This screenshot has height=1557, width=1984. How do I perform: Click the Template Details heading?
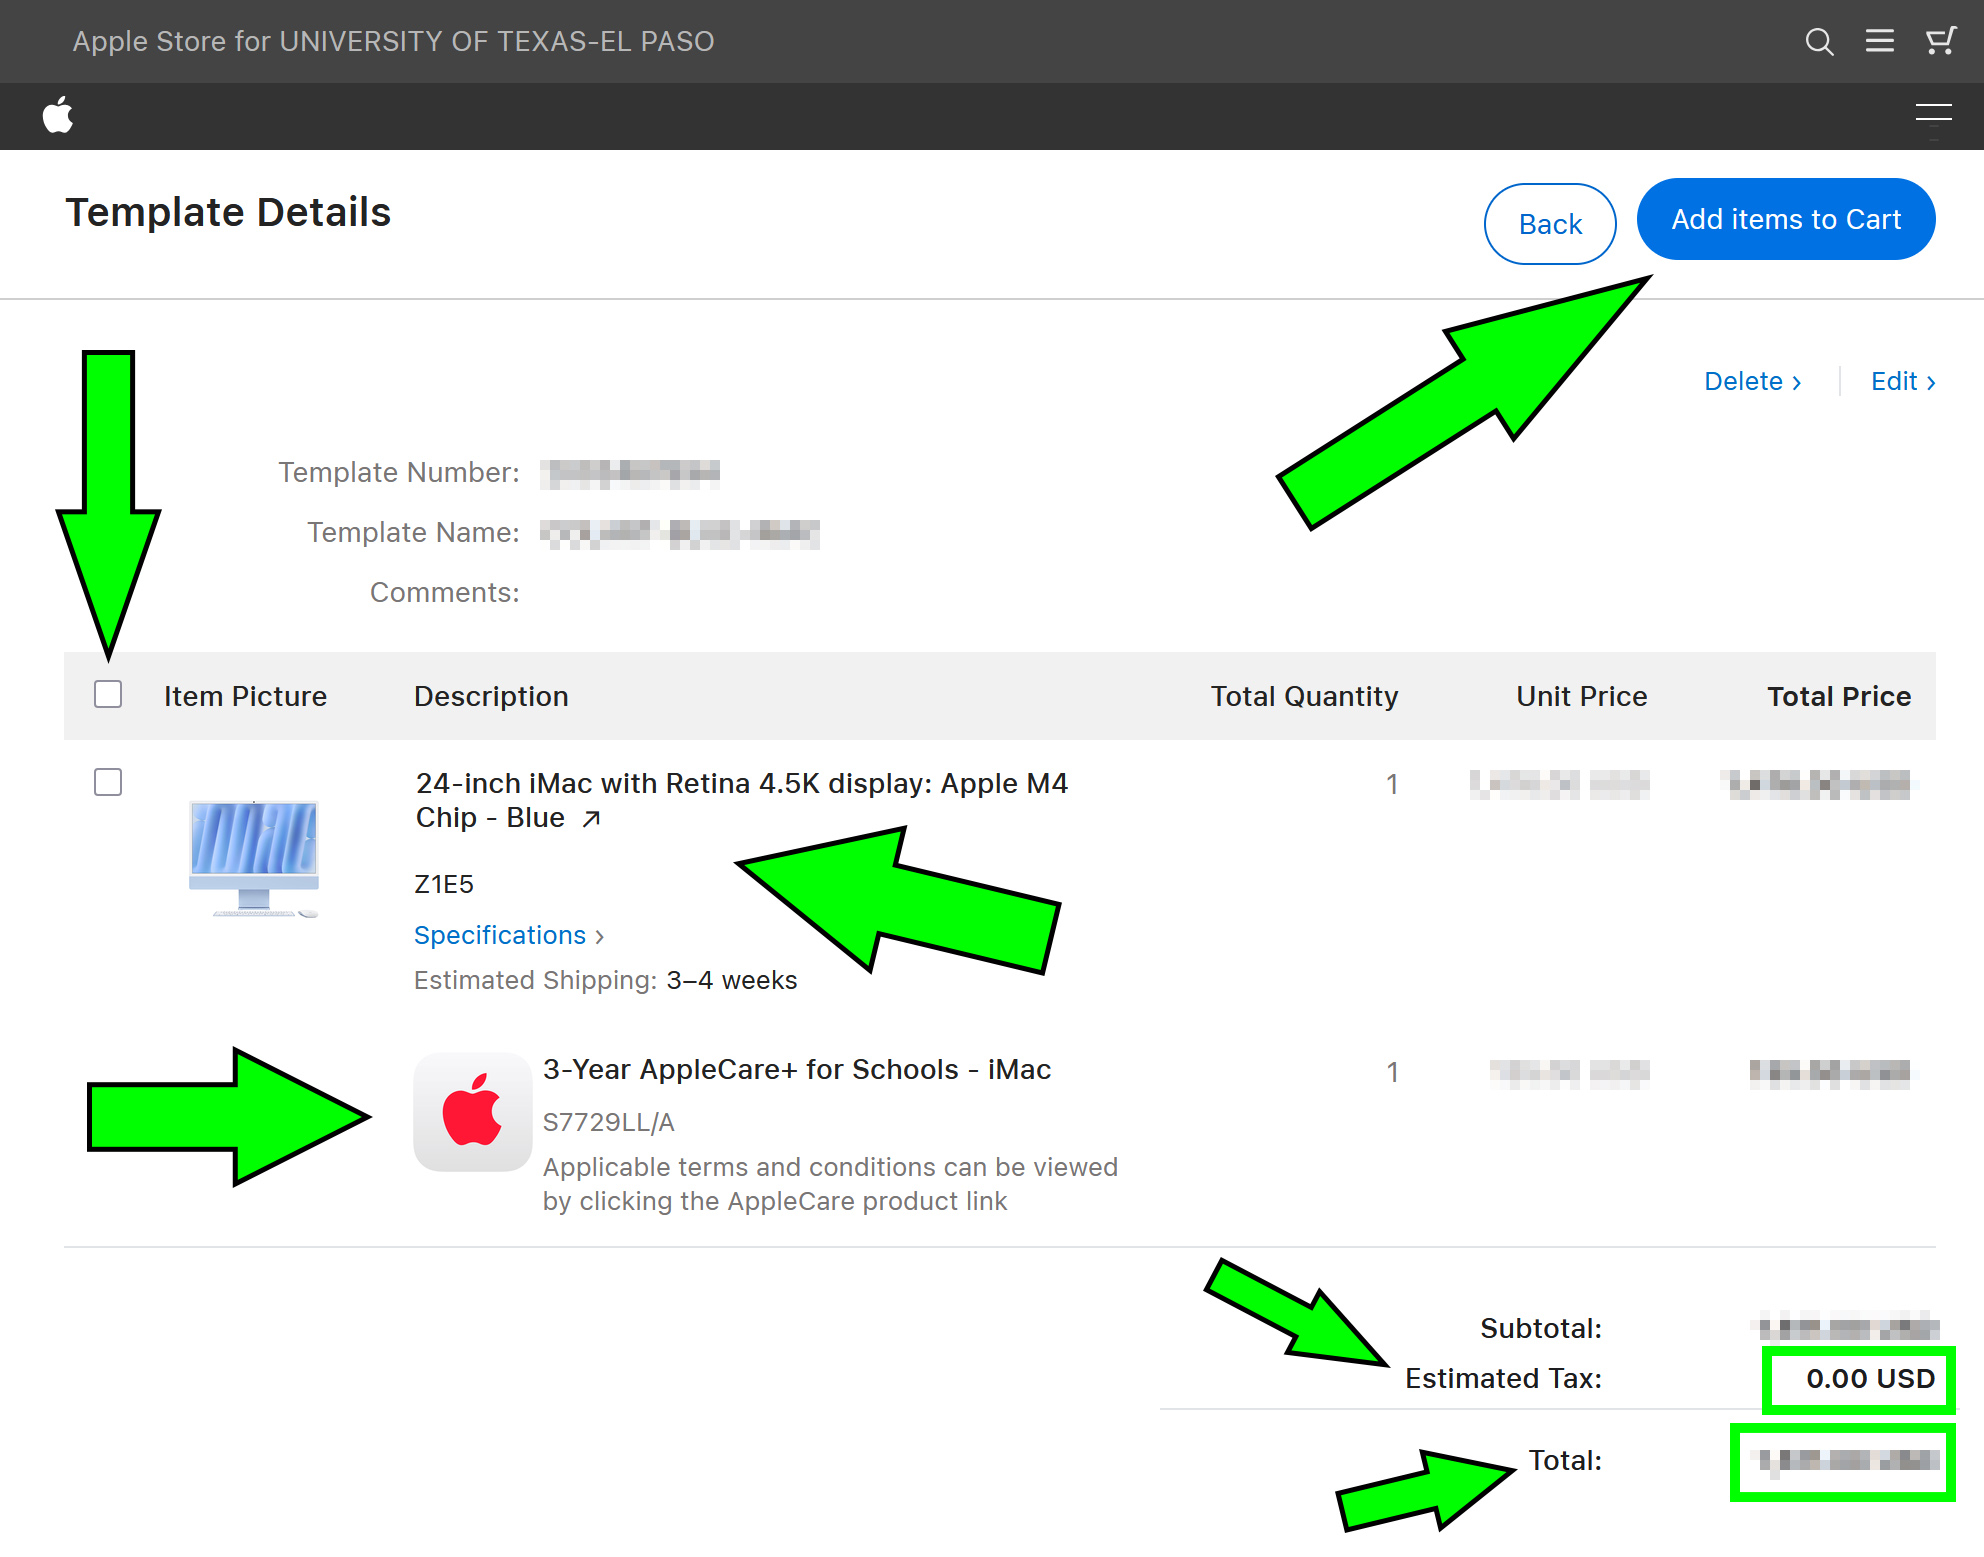[x=228, y=212]
